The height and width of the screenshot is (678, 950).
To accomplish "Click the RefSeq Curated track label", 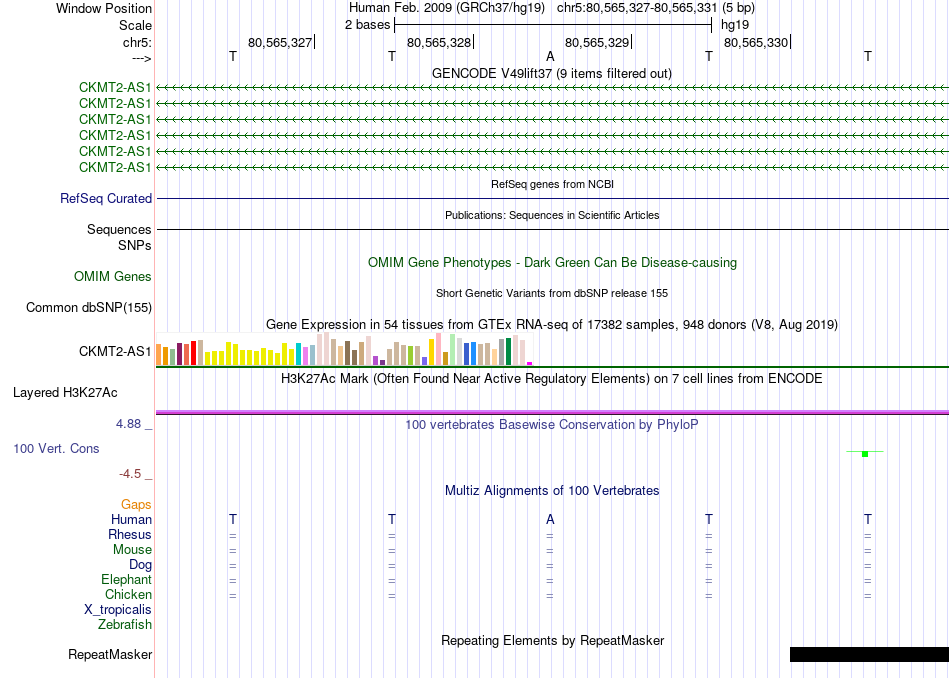I will click(106, 198).
